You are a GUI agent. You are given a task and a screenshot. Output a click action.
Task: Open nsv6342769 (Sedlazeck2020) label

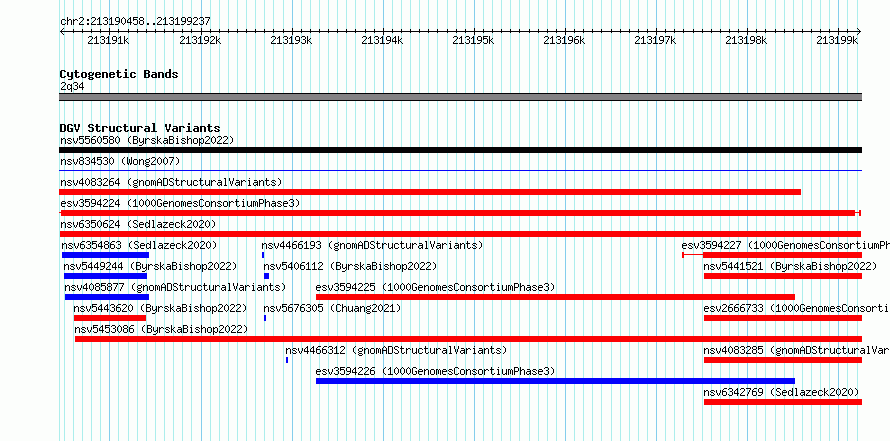[x=782, y=392]
